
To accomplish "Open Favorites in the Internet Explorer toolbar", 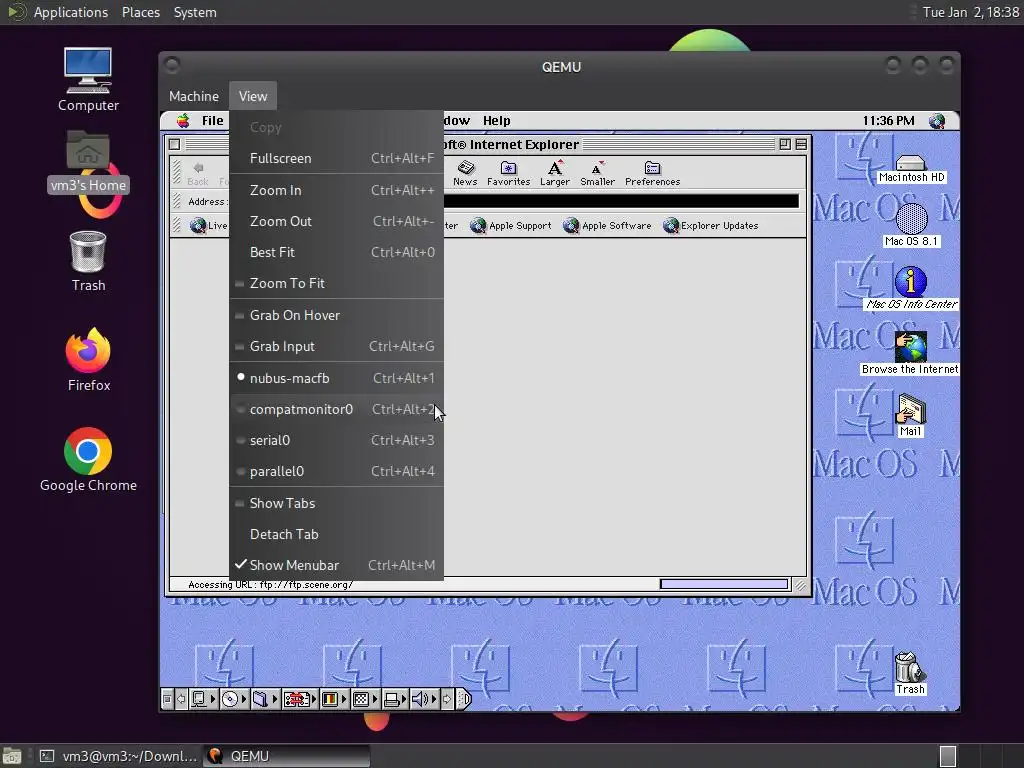I will pos(508,173).
